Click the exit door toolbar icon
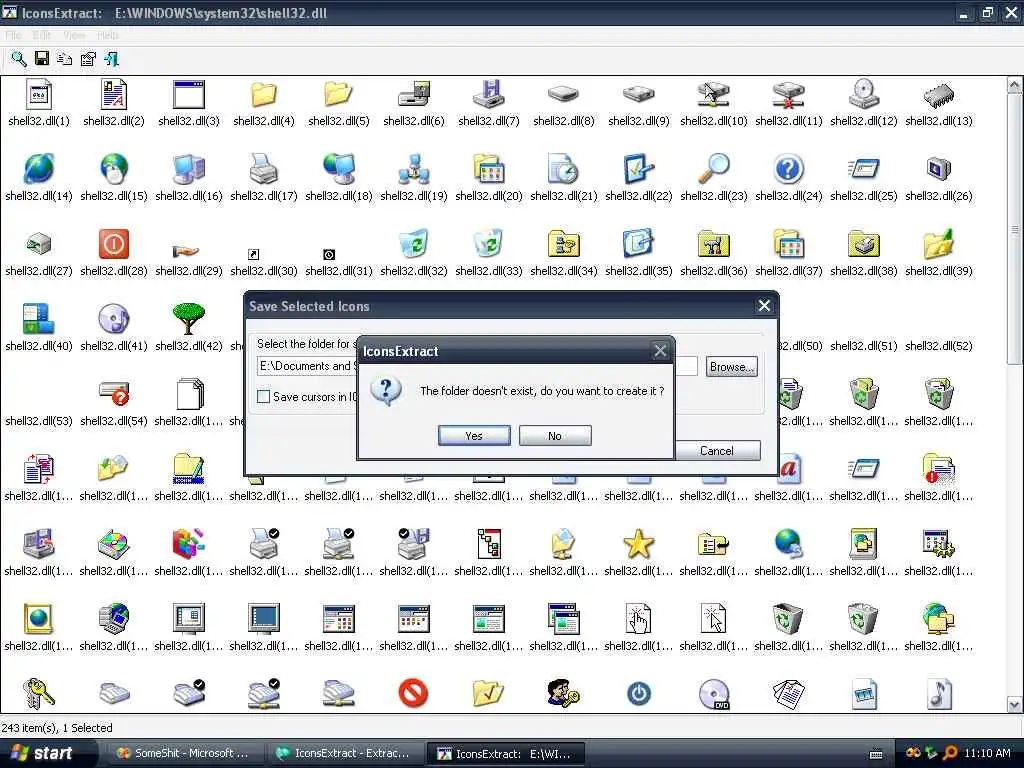1024x768 pixels. coord(112,59)
